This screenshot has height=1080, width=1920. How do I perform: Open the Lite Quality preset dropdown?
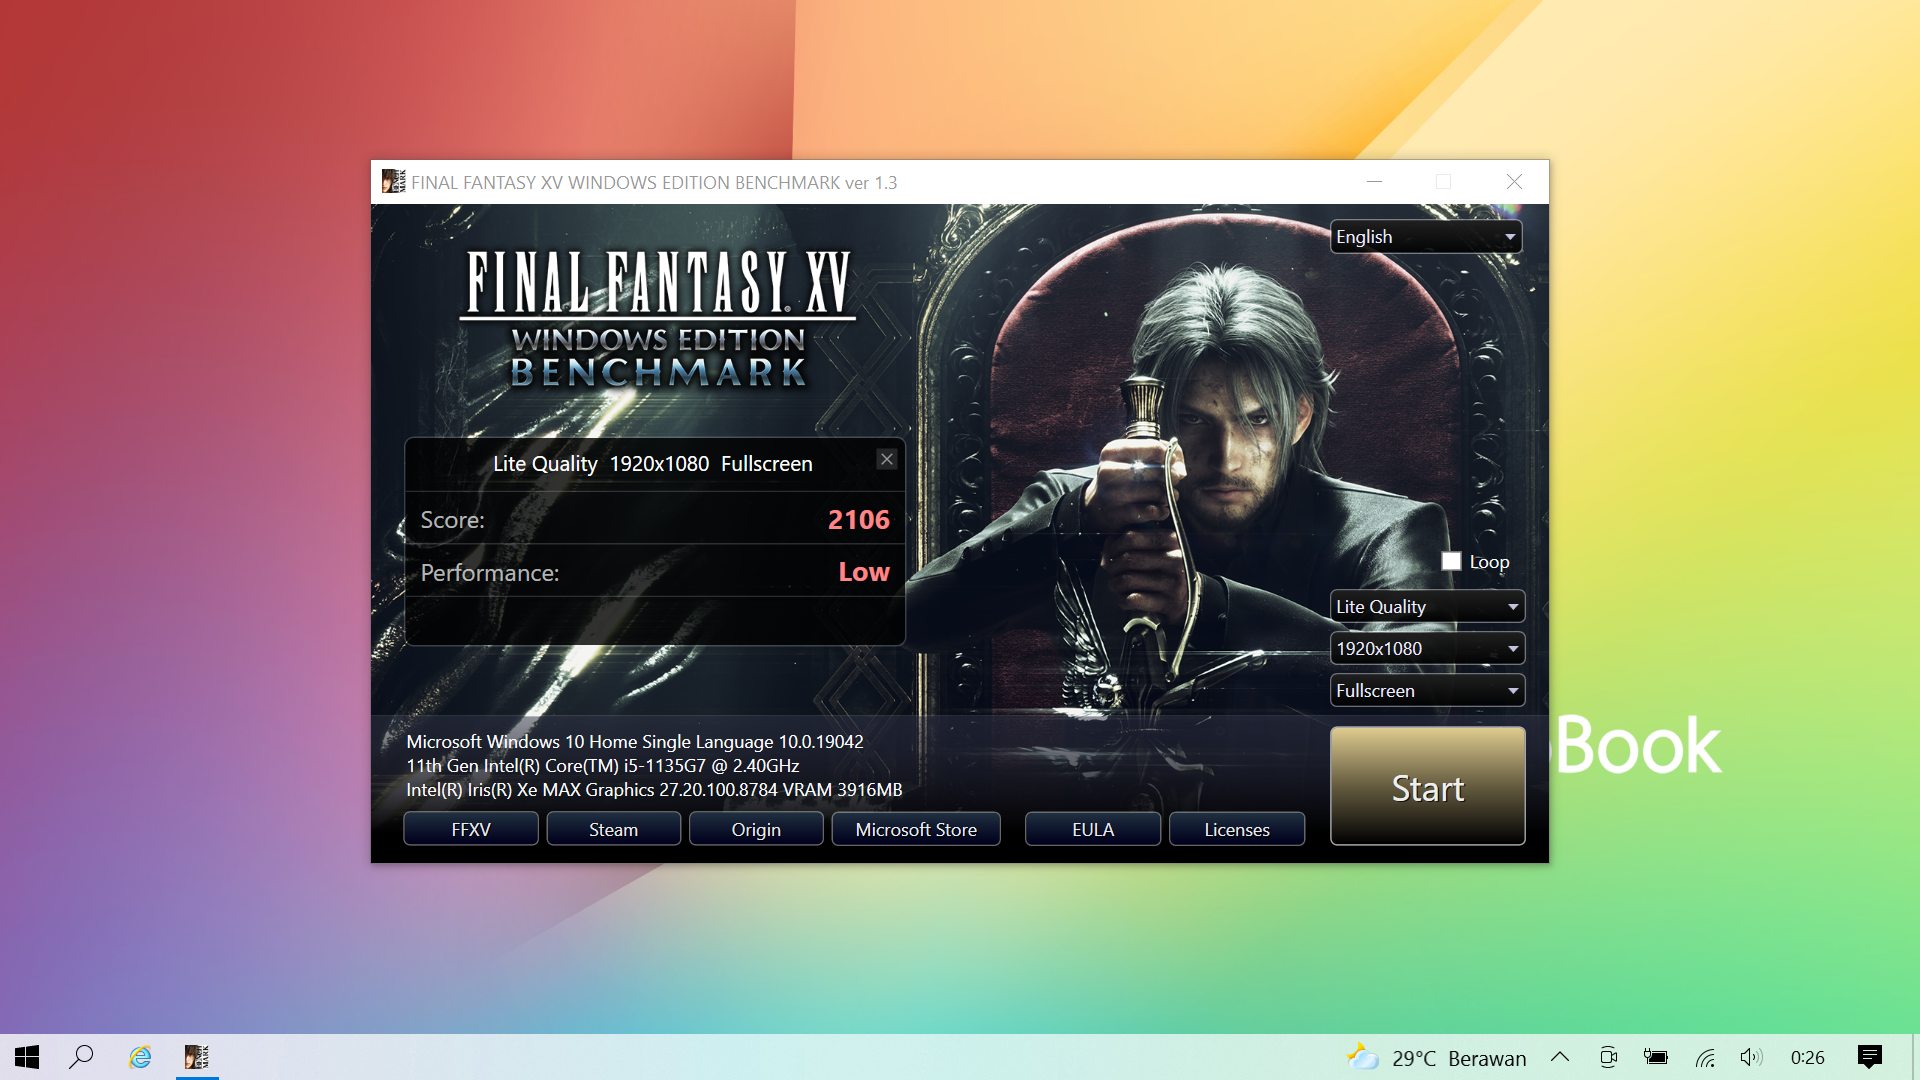click(1426, 607)
